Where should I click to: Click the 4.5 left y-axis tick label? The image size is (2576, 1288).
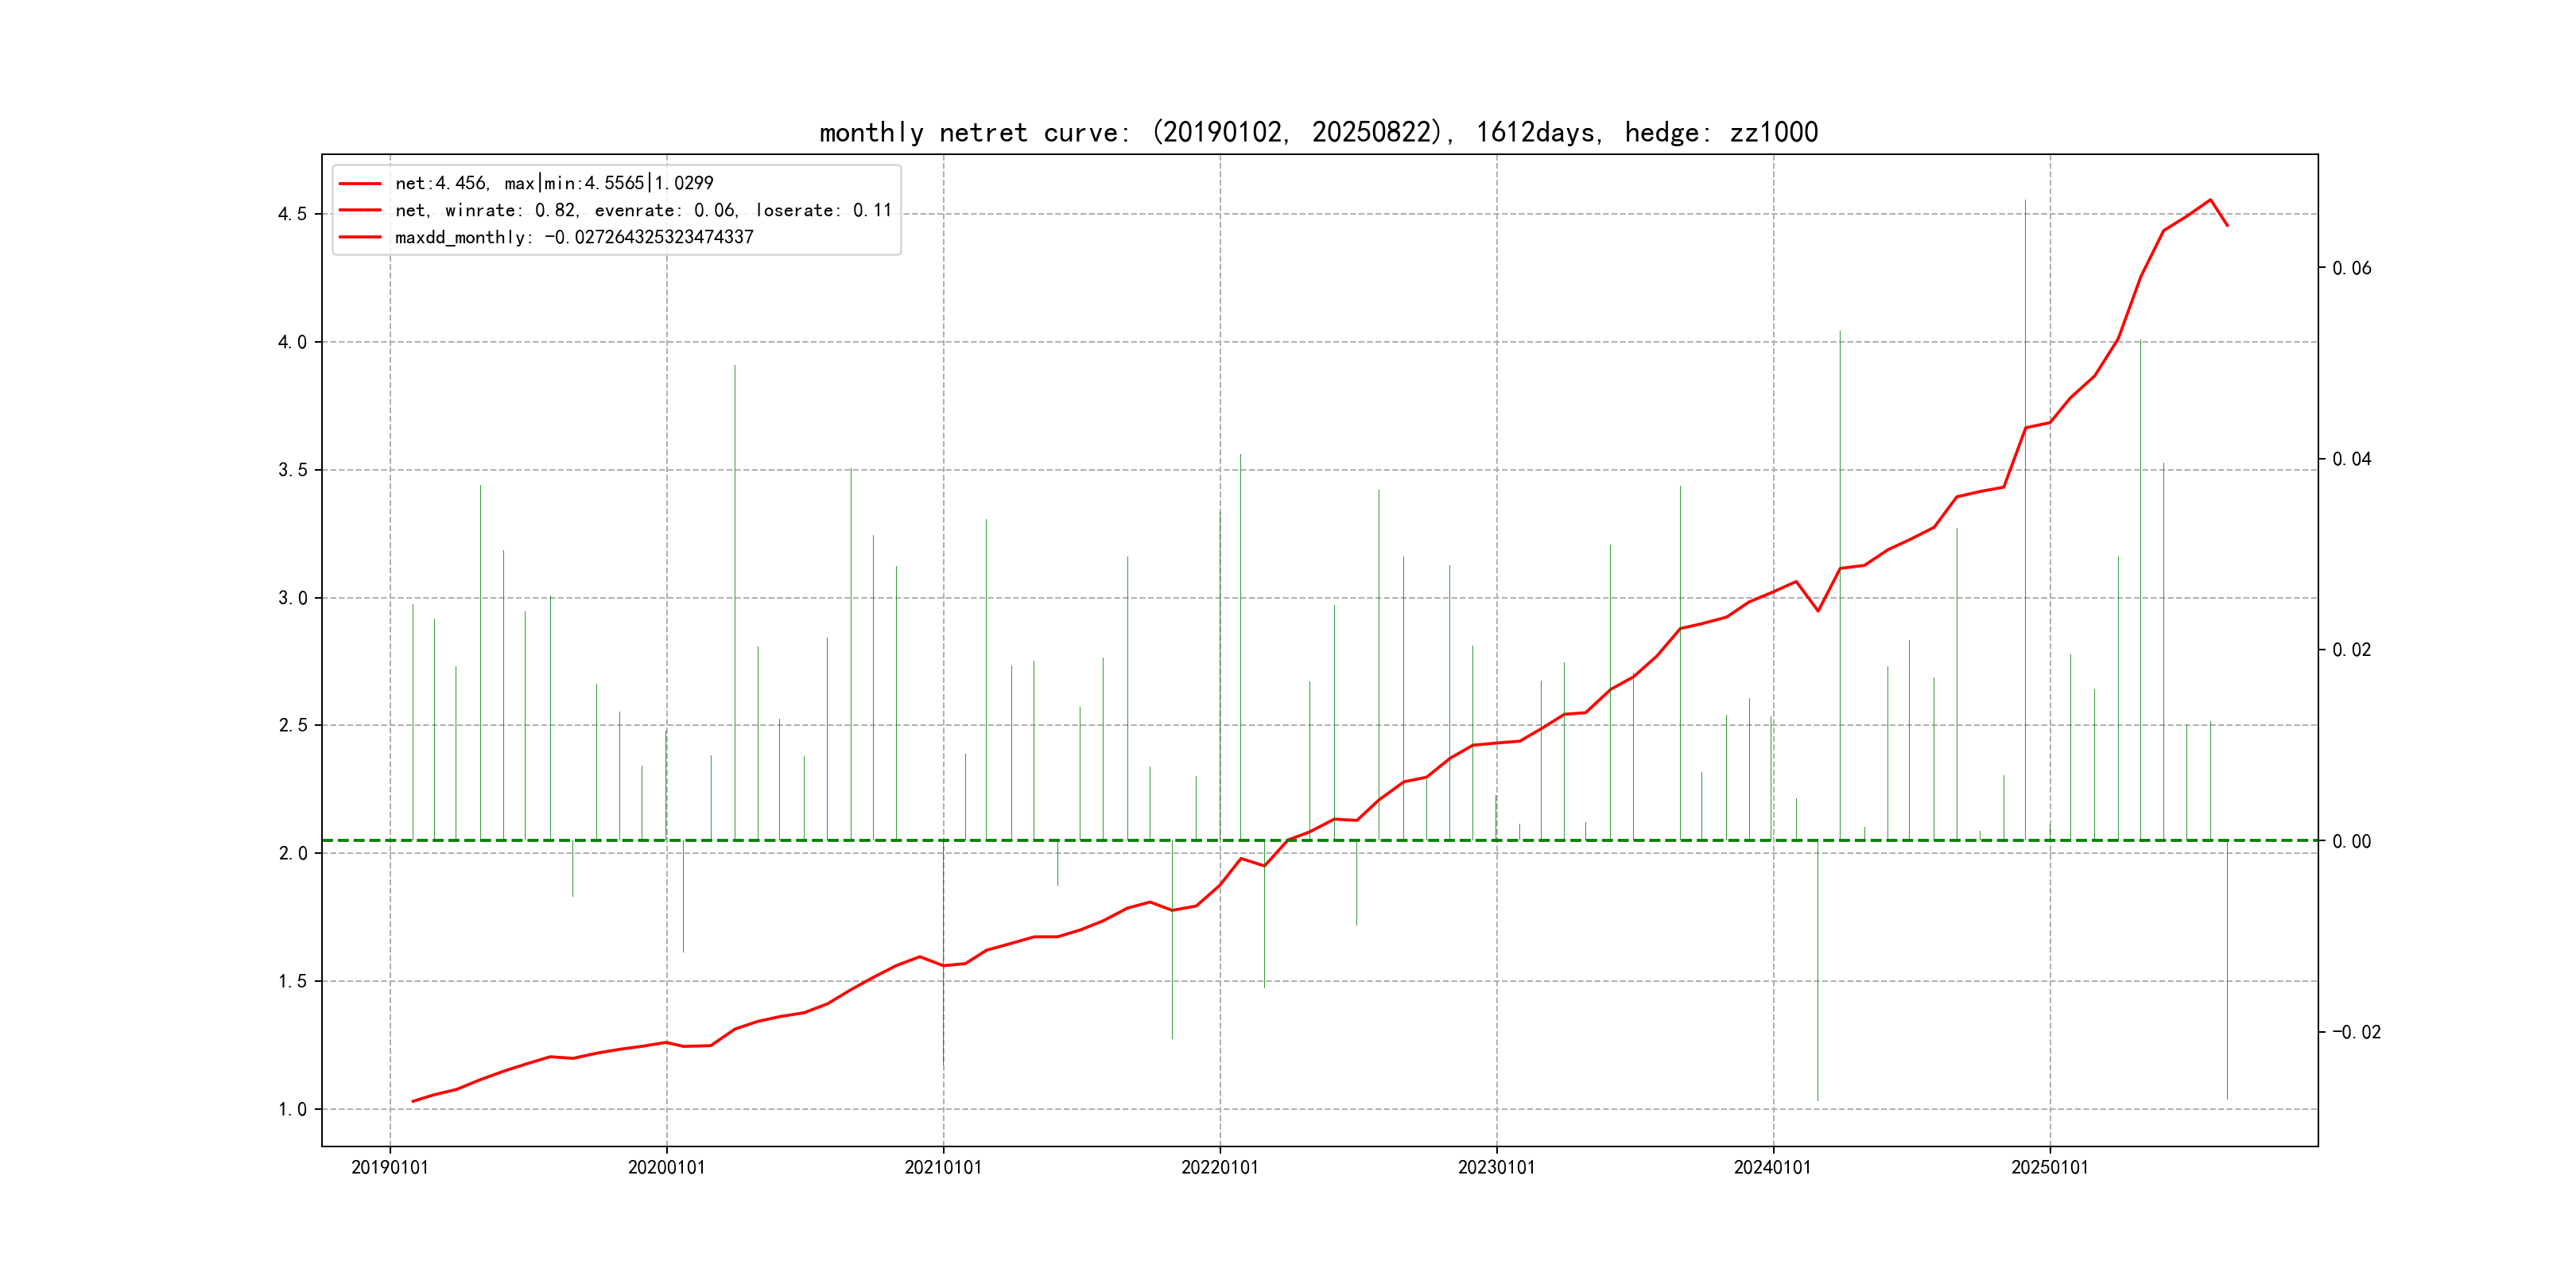pyautogui.click(x=292, y=214)
